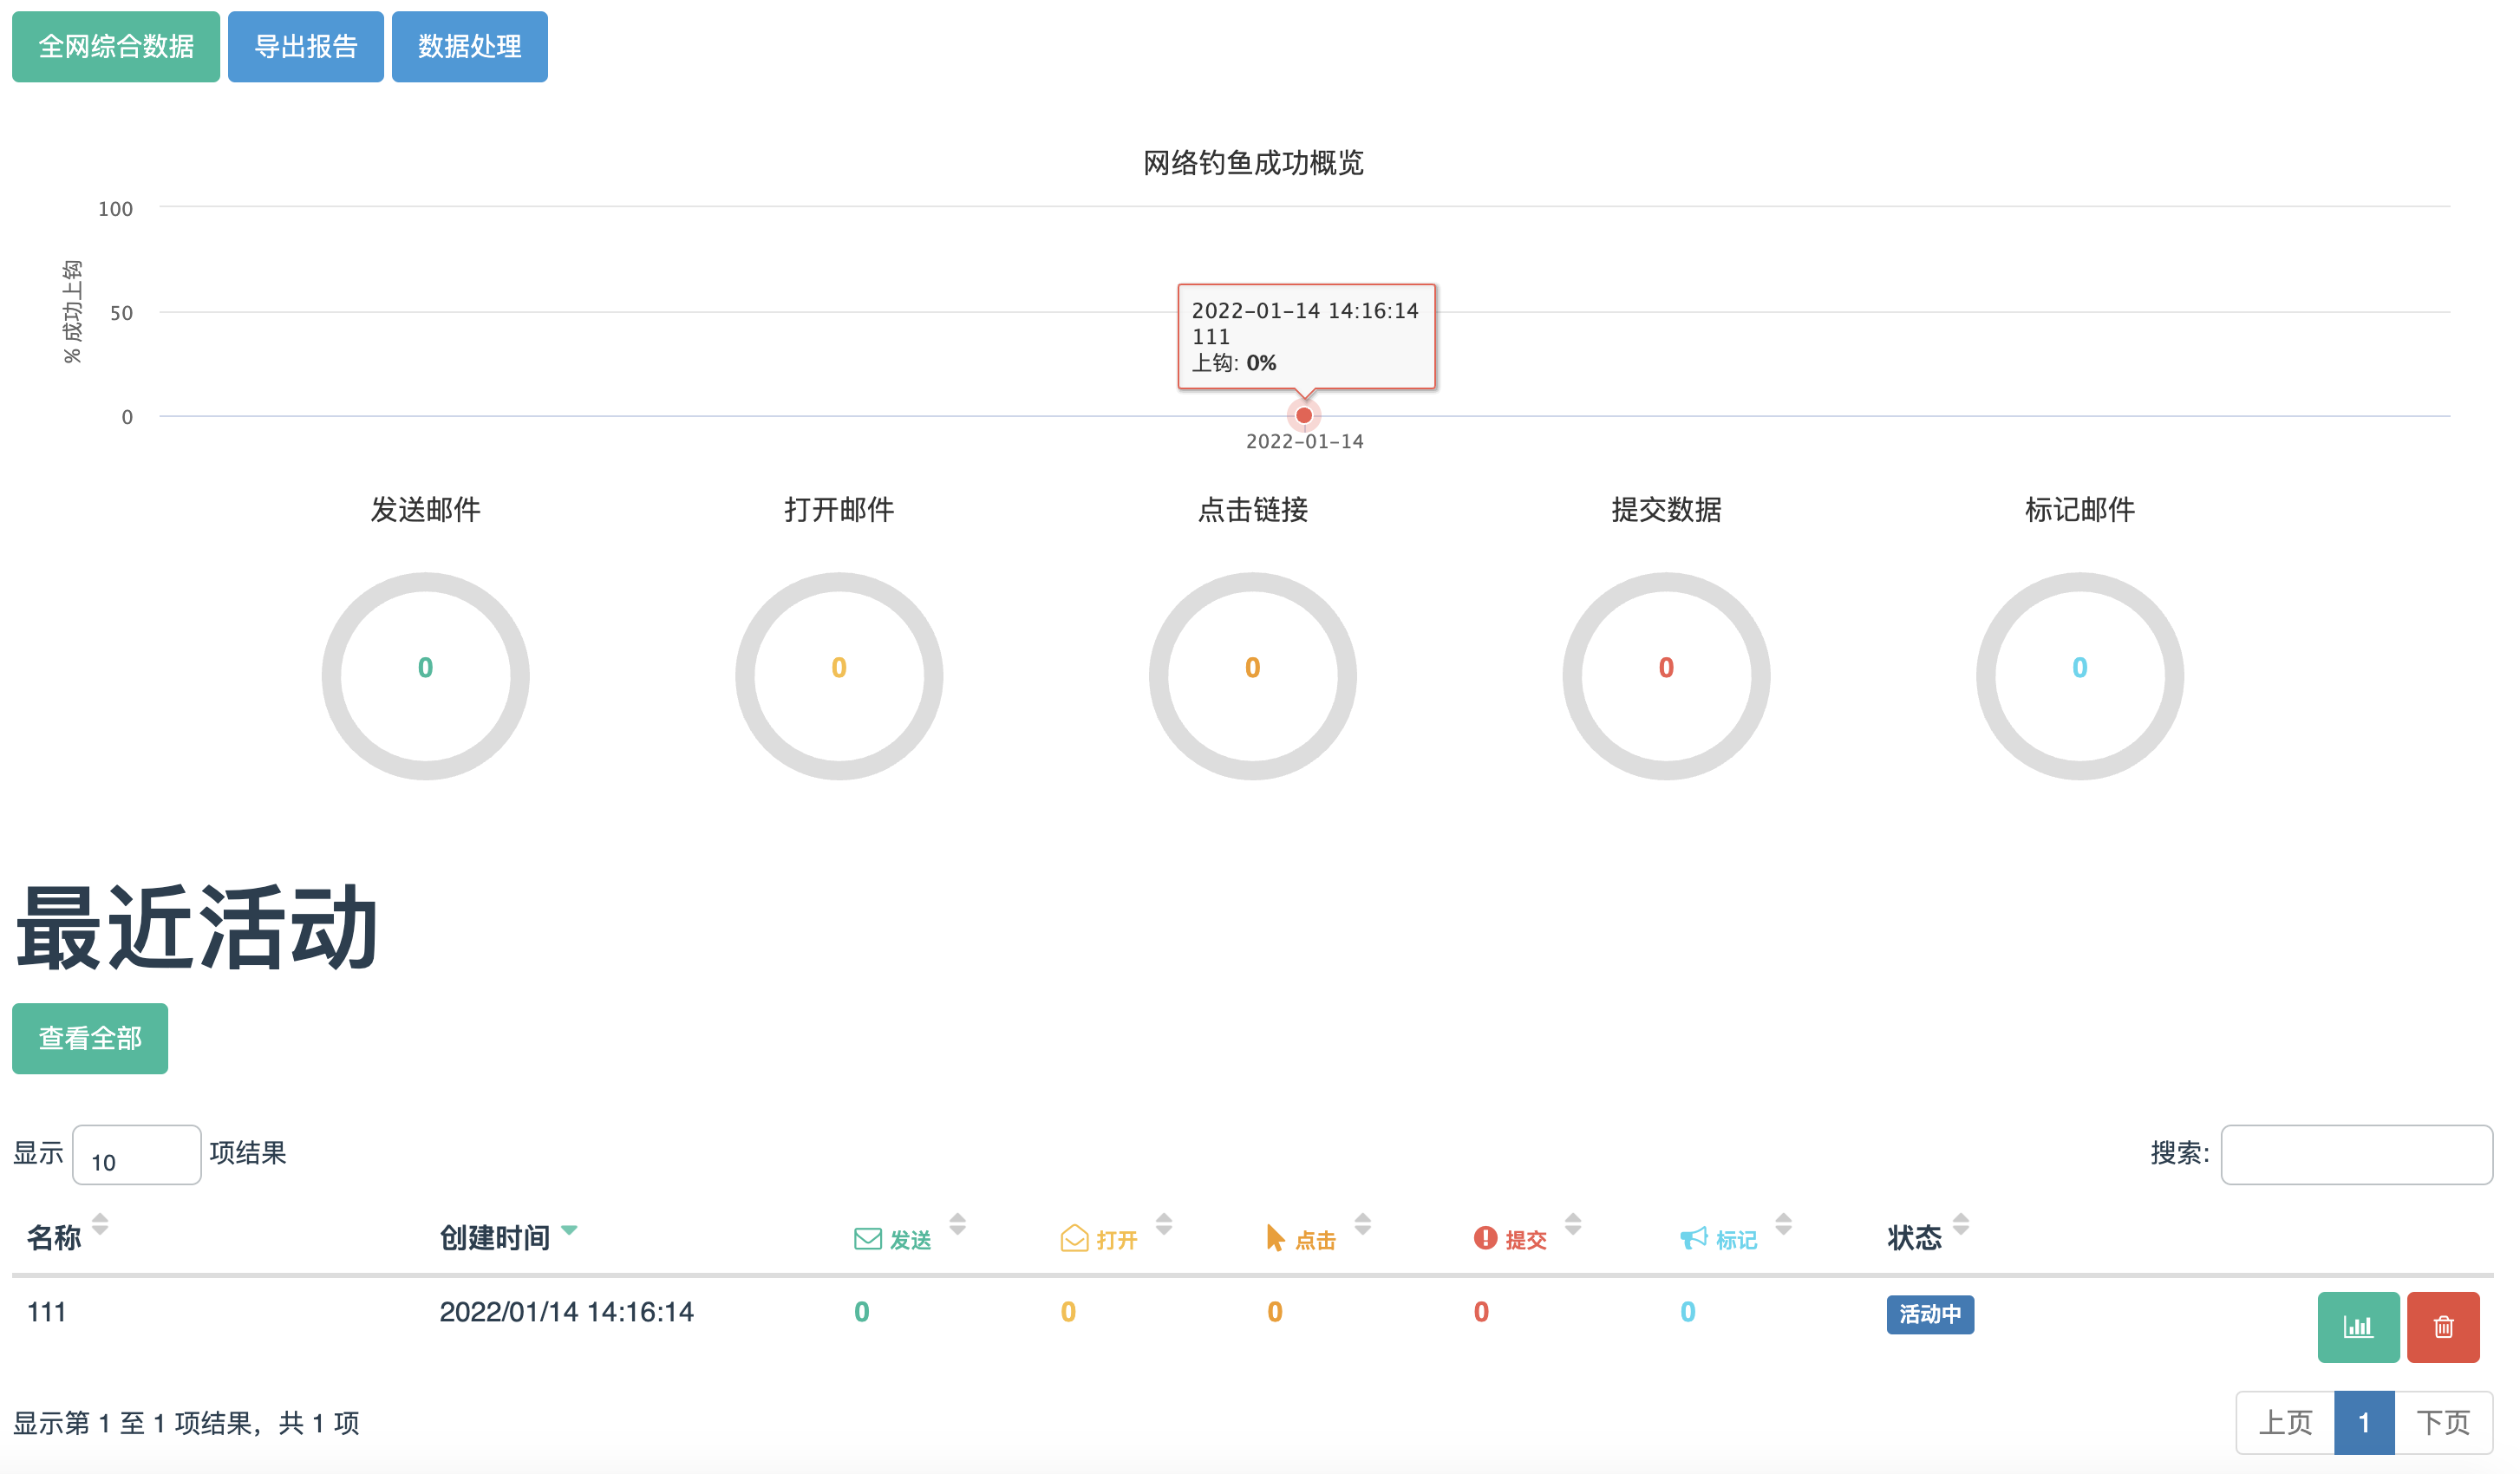Click the 点击链接 donut gauge
This screenshot has width=2520, height=1474.
[x=1253, y=676]
